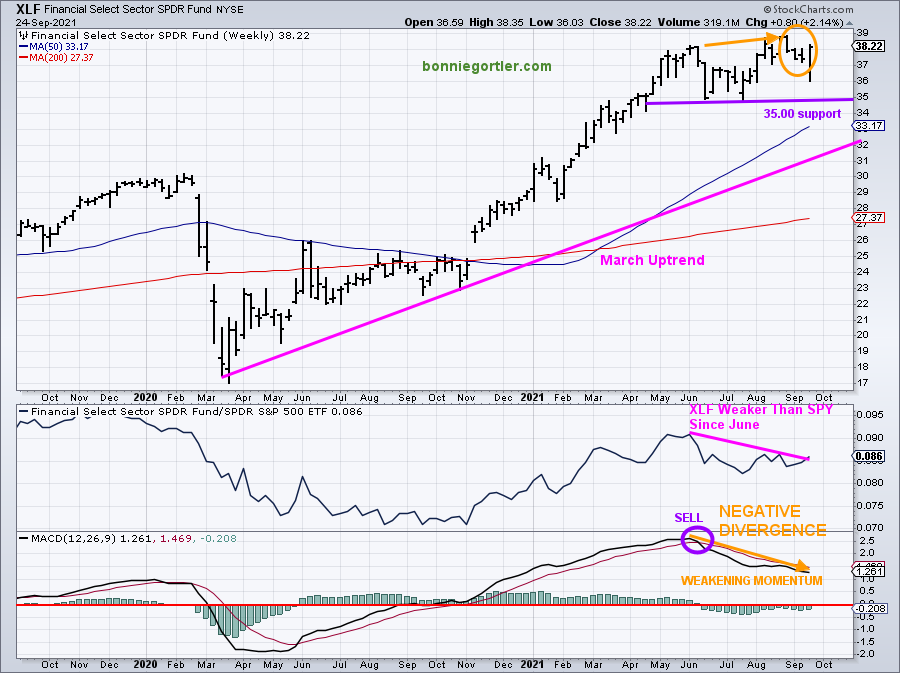Screen dimensions: 900x673
Task: Click the 2.5 label on the MACD axis
Action: tap(867, 540)
